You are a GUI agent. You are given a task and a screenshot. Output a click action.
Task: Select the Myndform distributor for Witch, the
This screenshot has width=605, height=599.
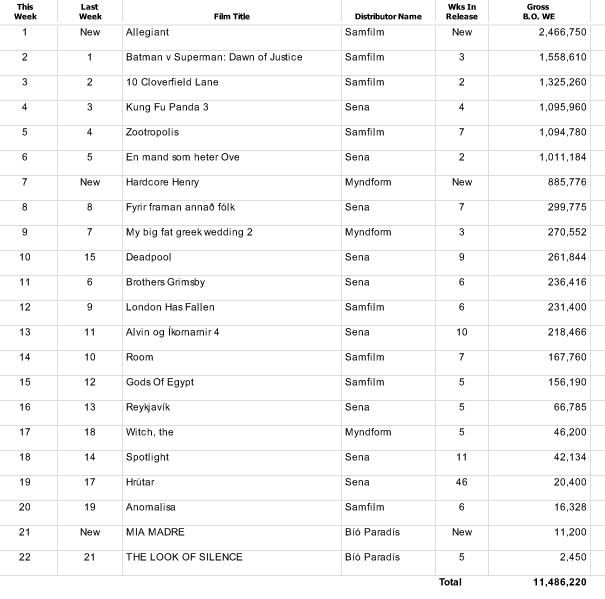[x=368, y=432]
